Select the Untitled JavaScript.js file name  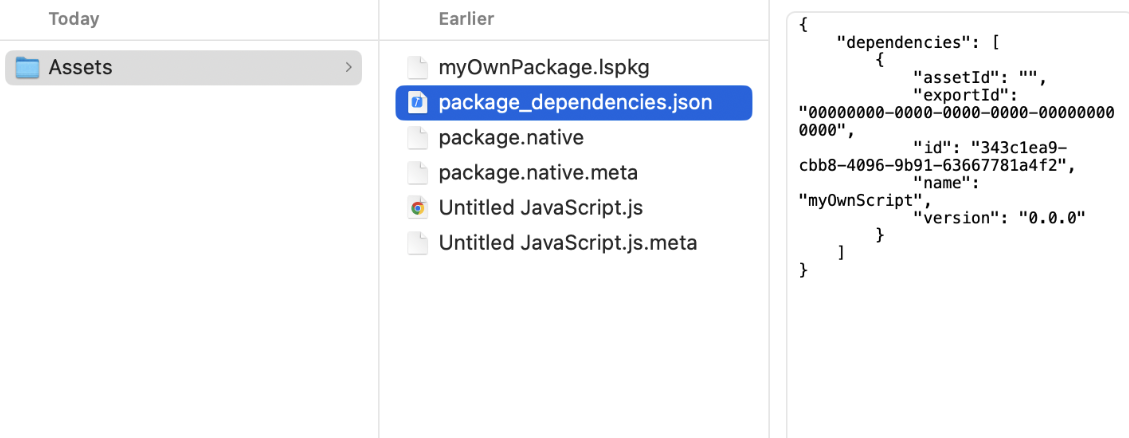point(540,208)
